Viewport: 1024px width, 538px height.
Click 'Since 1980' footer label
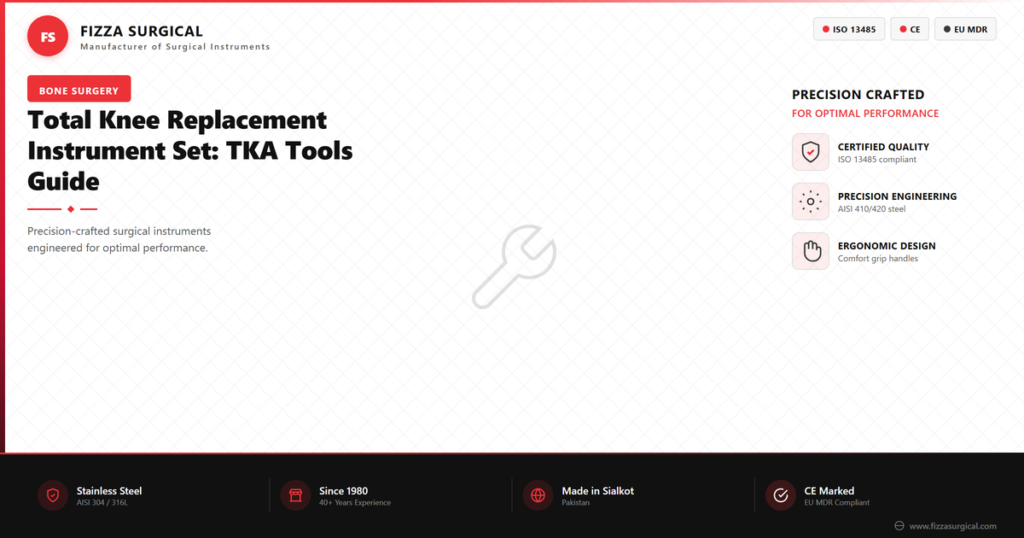coord(344,491)
